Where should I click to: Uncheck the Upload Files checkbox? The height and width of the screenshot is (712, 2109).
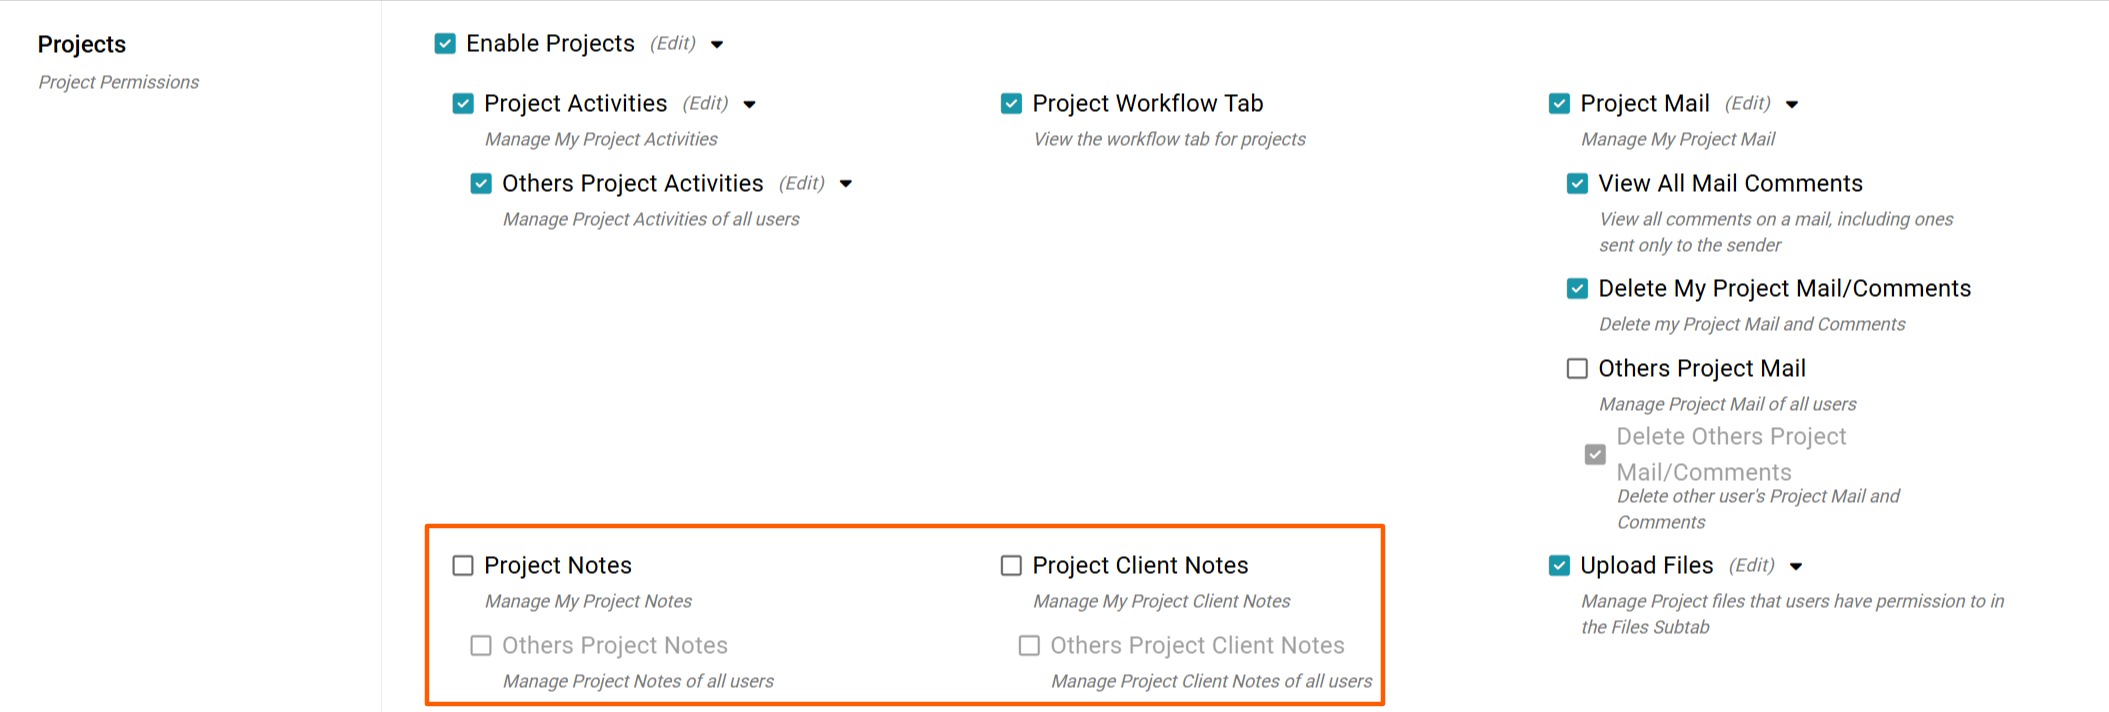pyautogui.click(x=1559, y=566)
